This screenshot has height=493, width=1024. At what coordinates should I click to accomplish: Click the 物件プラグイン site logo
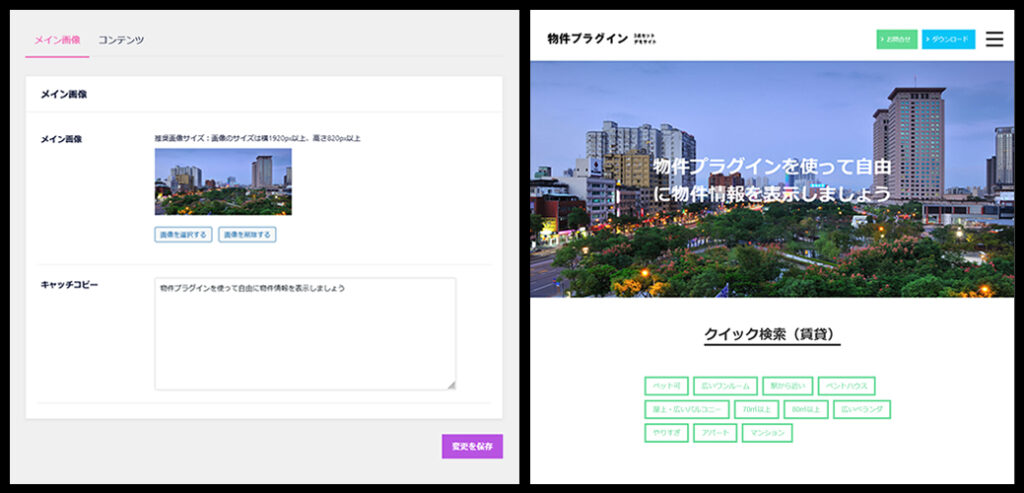pos(588,39)
